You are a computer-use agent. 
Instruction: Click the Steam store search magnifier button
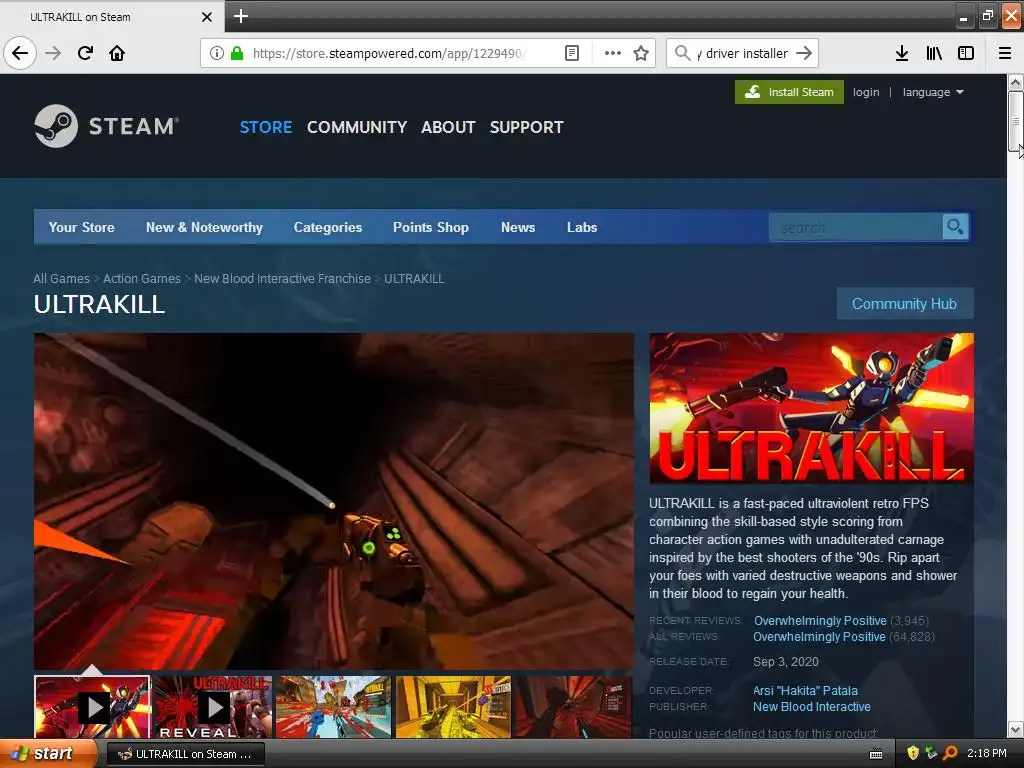(955, 227)
